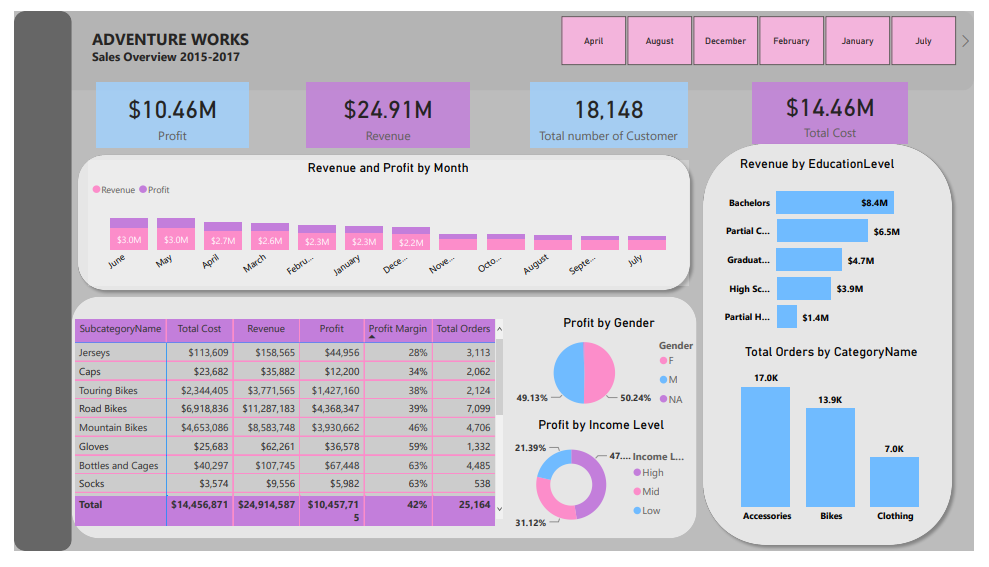
Task: Click the Profit legend marker in month chart
Action: [x=143, y=189]
